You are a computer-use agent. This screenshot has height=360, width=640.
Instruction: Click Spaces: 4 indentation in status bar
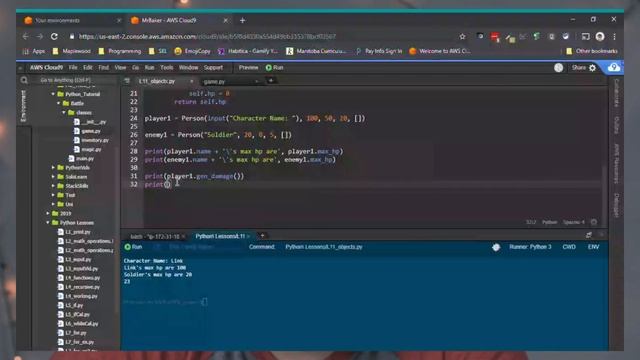pos(574,222)
